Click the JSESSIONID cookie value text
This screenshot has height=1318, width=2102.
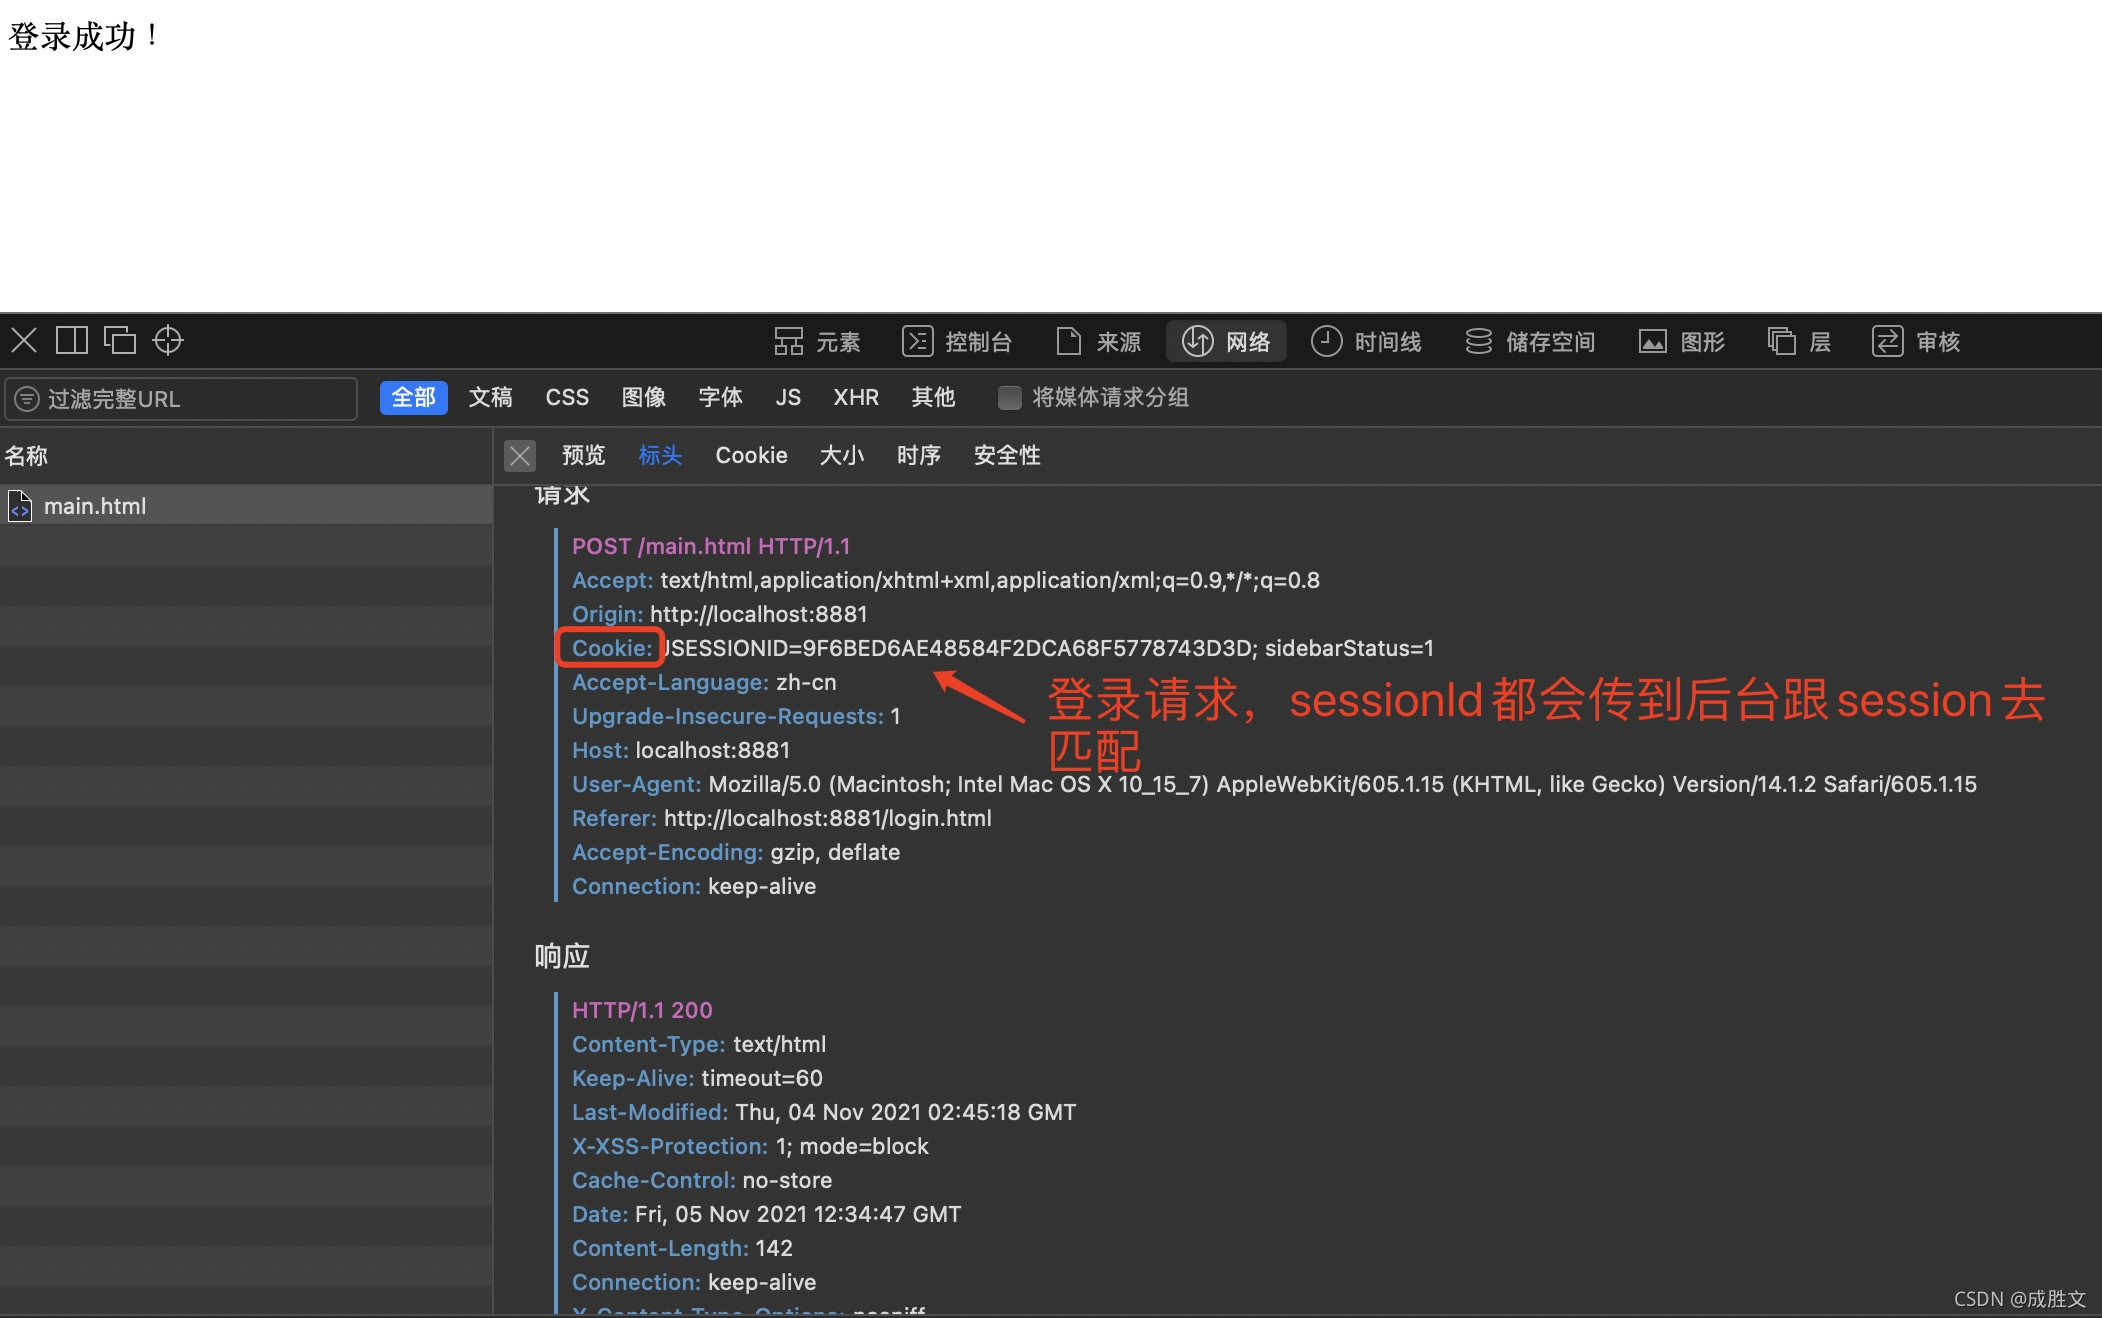pyautogui.click(x=958, y=649)
